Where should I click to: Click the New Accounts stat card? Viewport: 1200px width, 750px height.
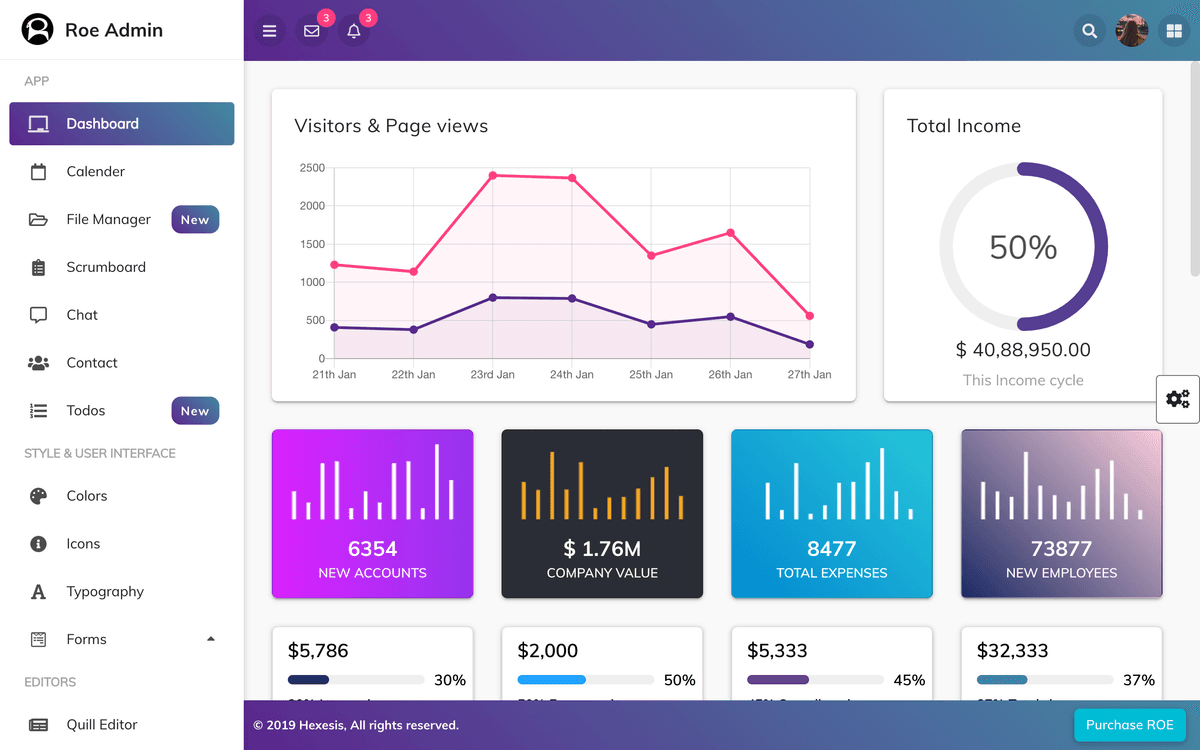(x=372, y=514)
